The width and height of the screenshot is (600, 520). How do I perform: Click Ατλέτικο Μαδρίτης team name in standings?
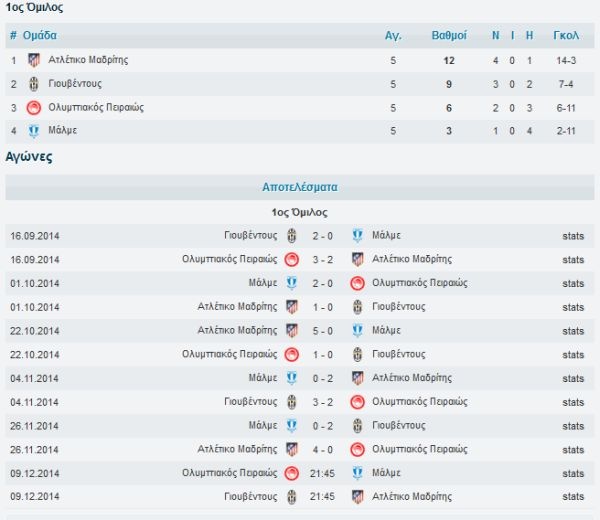coord(88,60)
